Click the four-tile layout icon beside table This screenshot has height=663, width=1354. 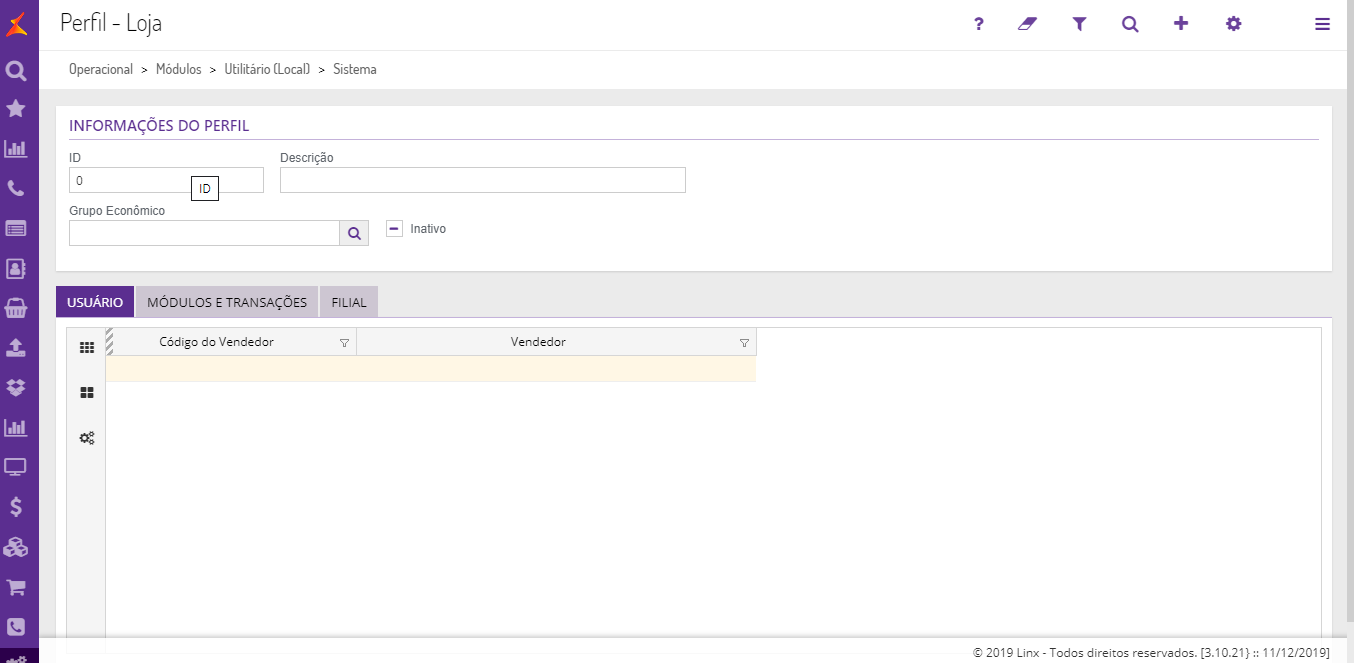[x=87, y=393]
